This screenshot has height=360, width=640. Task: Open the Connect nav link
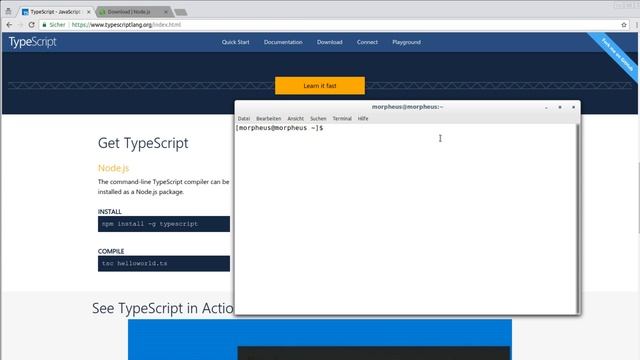pos(367,42)
